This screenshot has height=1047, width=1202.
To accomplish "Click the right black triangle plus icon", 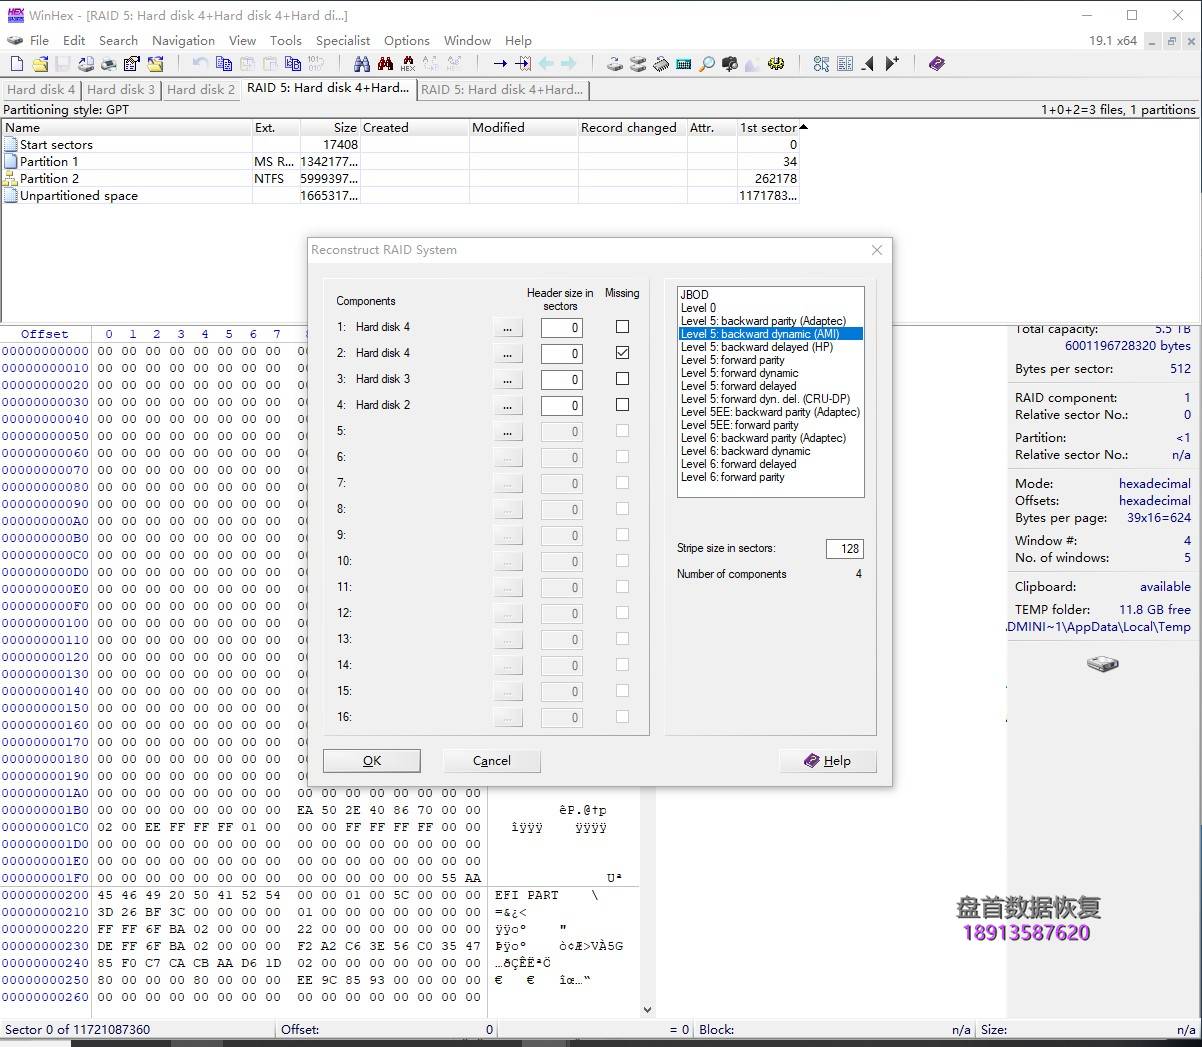I will [x=892, y=63].
